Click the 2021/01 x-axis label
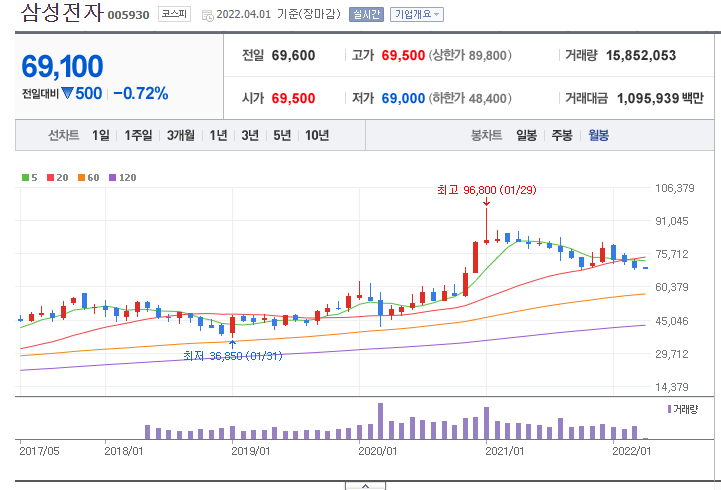The width and height of the screenshot is (721, 490). point(504,451)
